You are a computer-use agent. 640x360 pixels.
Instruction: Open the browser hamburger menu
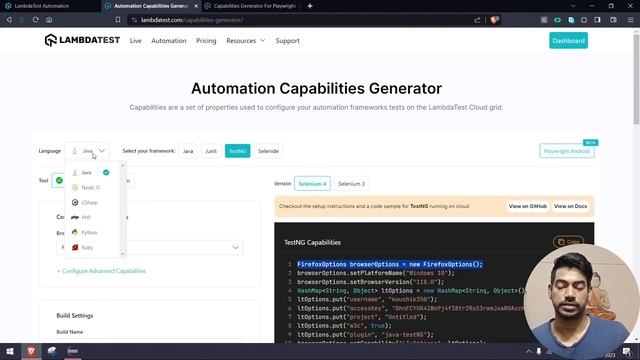tap(631, 20)
